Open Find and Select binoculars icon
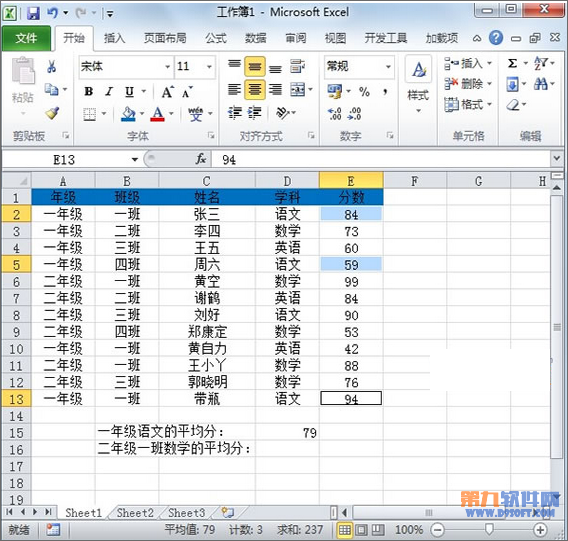This screenshot has width=568, height=541. pyautogui.click(x=540, y=84)
